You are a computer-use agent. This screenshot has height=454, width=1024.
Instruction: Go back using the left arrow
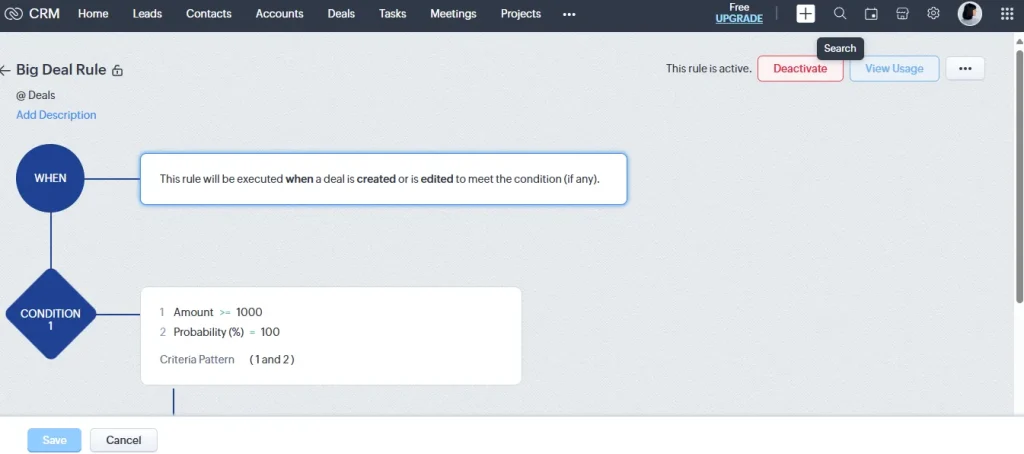(x=5, y=71)
